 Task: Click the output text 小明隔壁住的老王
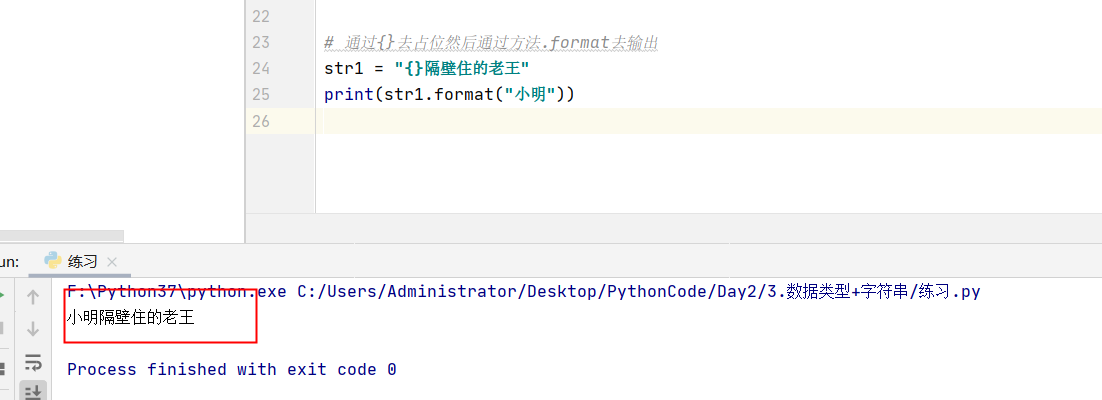(x=131, y=318)
